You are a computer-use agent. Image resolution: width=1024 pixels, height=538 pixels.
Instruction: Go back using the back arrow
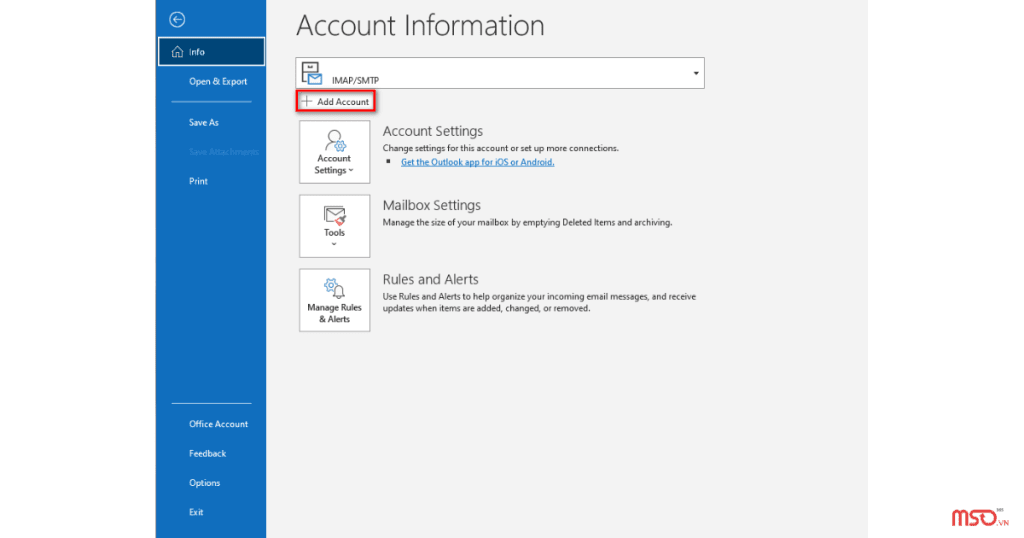tap(177, 20)
